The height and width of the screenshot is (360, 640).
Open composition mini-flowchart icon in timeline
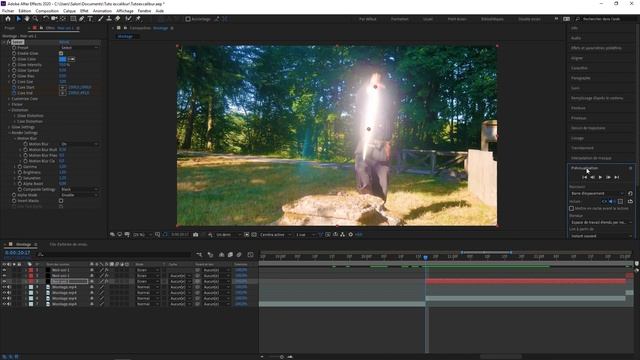point(199,255)
